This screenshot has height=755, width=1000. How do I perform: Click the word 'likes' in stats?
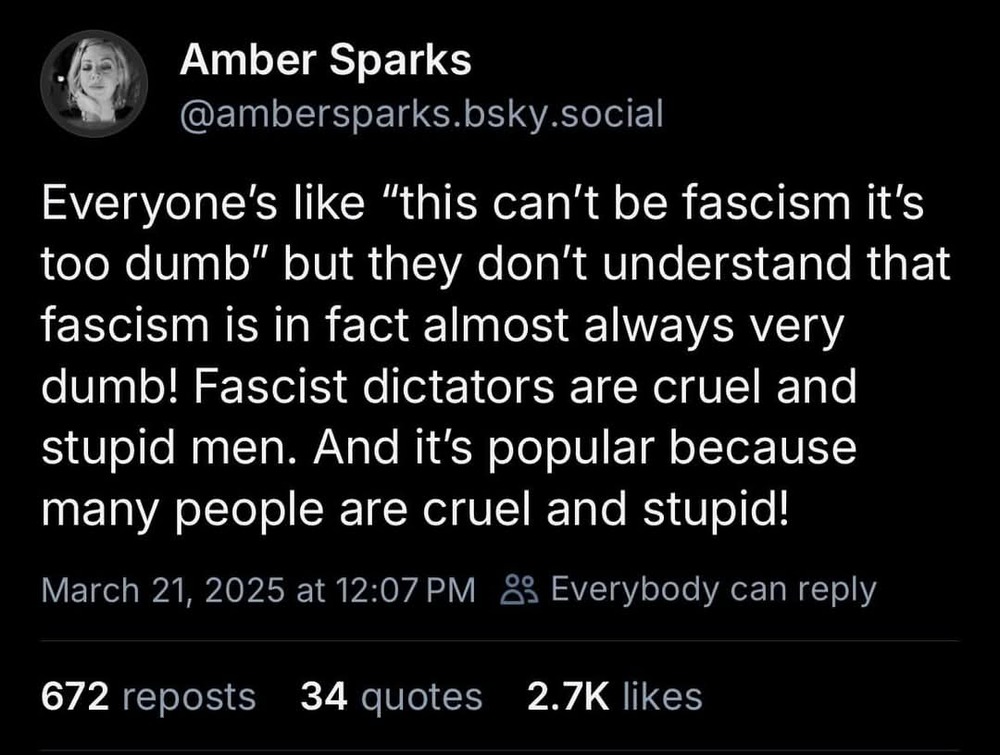coord(663,696)
